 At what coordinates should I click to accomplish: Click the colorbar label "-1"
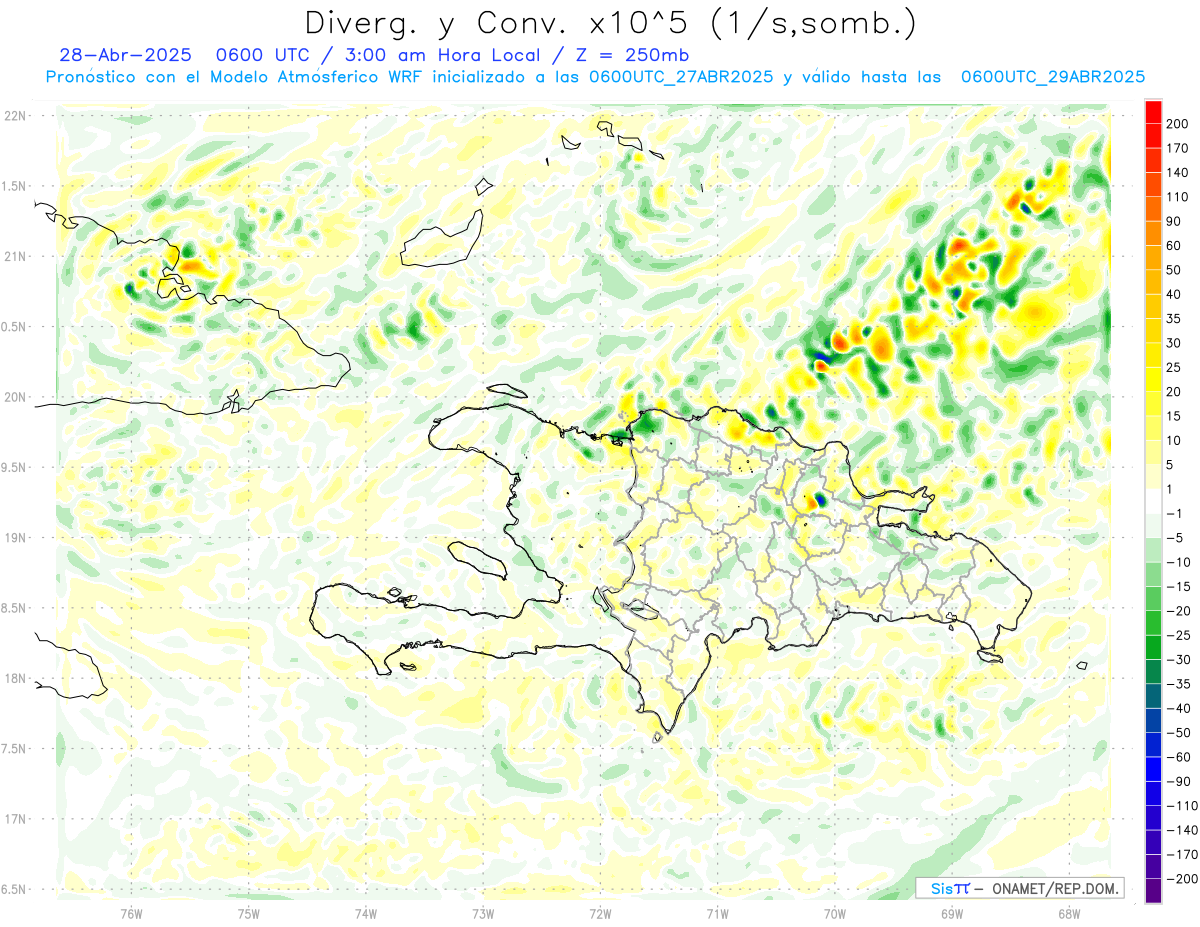pos(1176,513)
